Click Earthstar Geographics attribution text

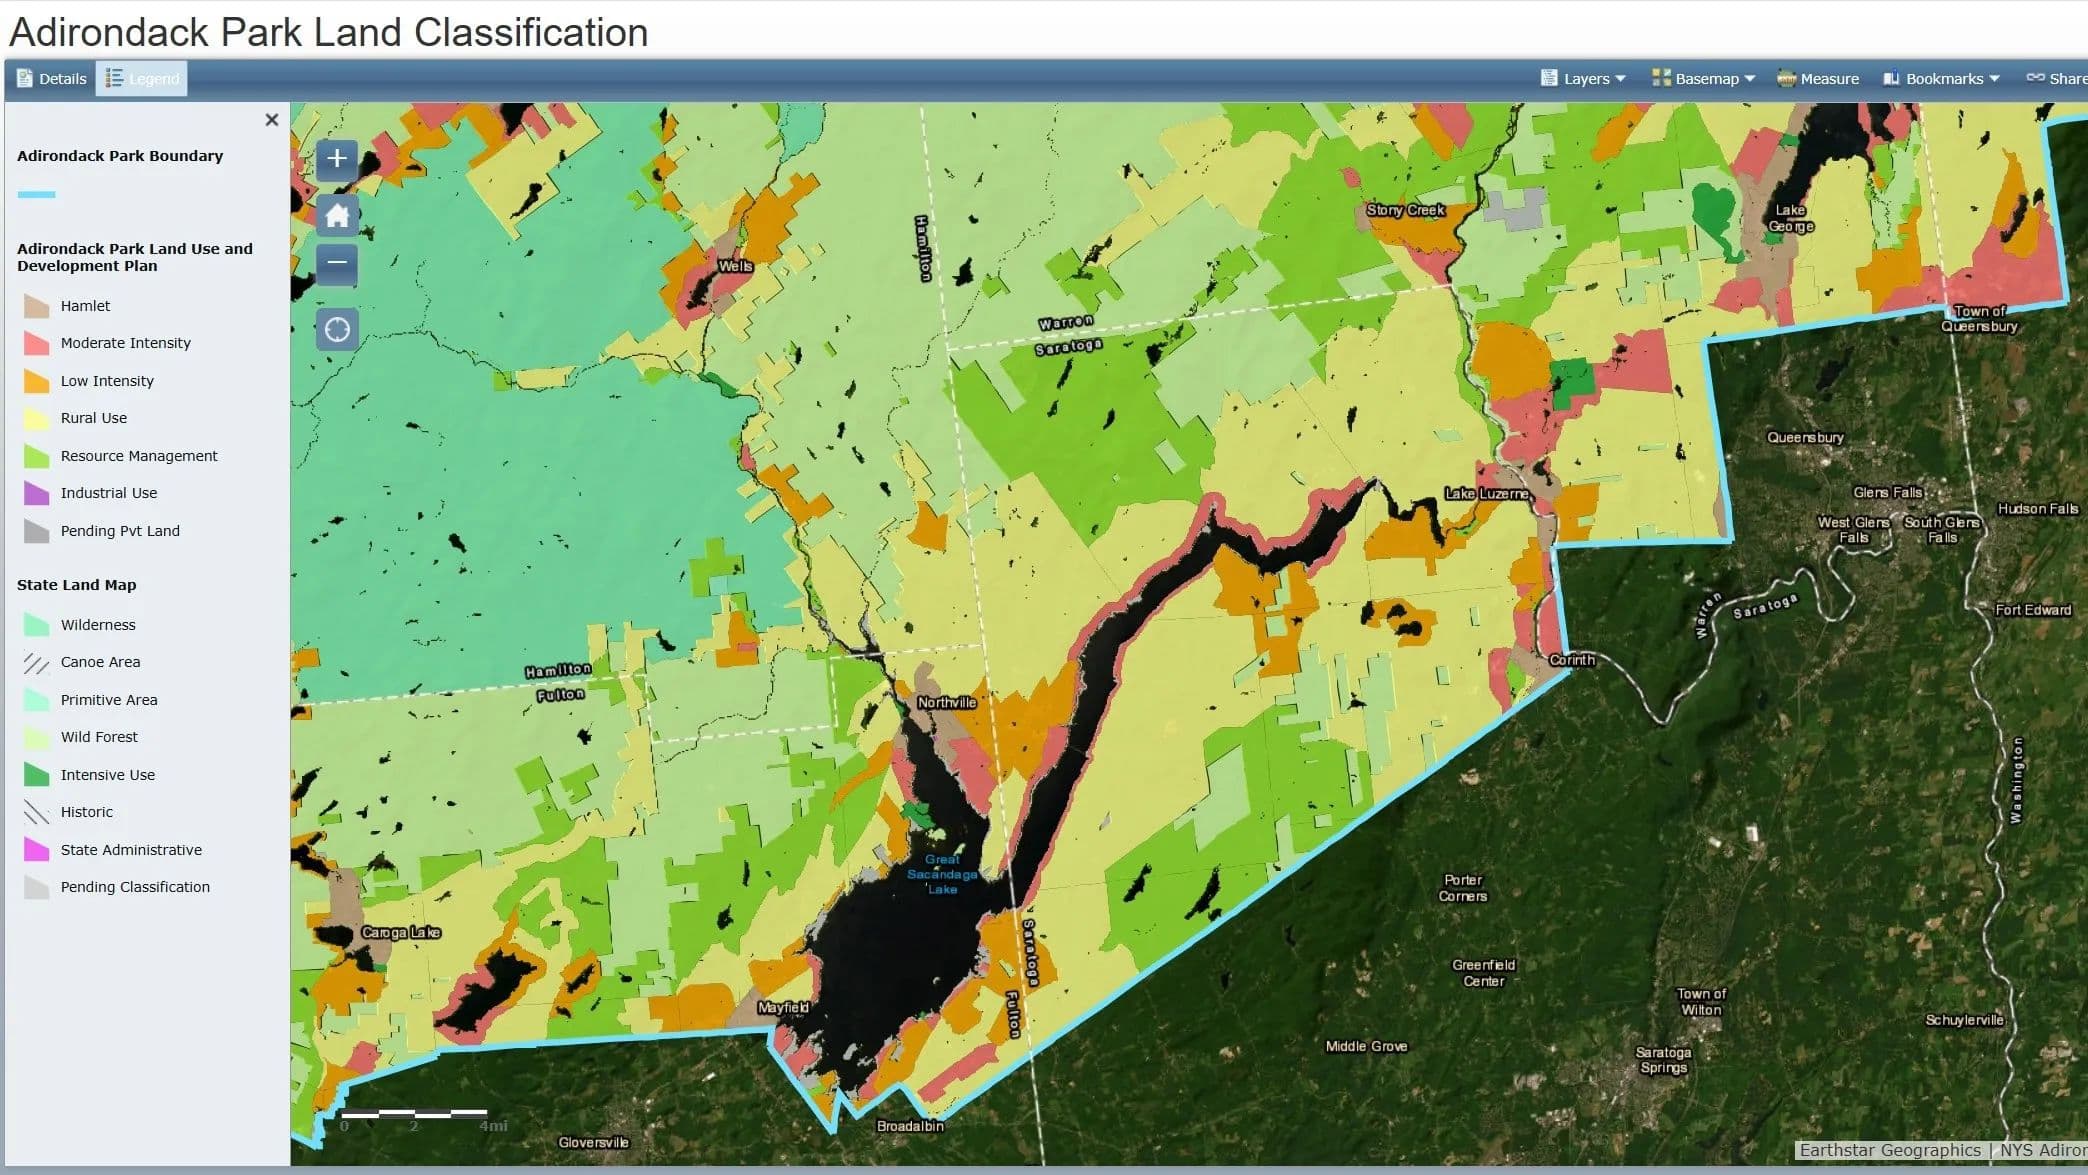[x=1889, y=1150]
